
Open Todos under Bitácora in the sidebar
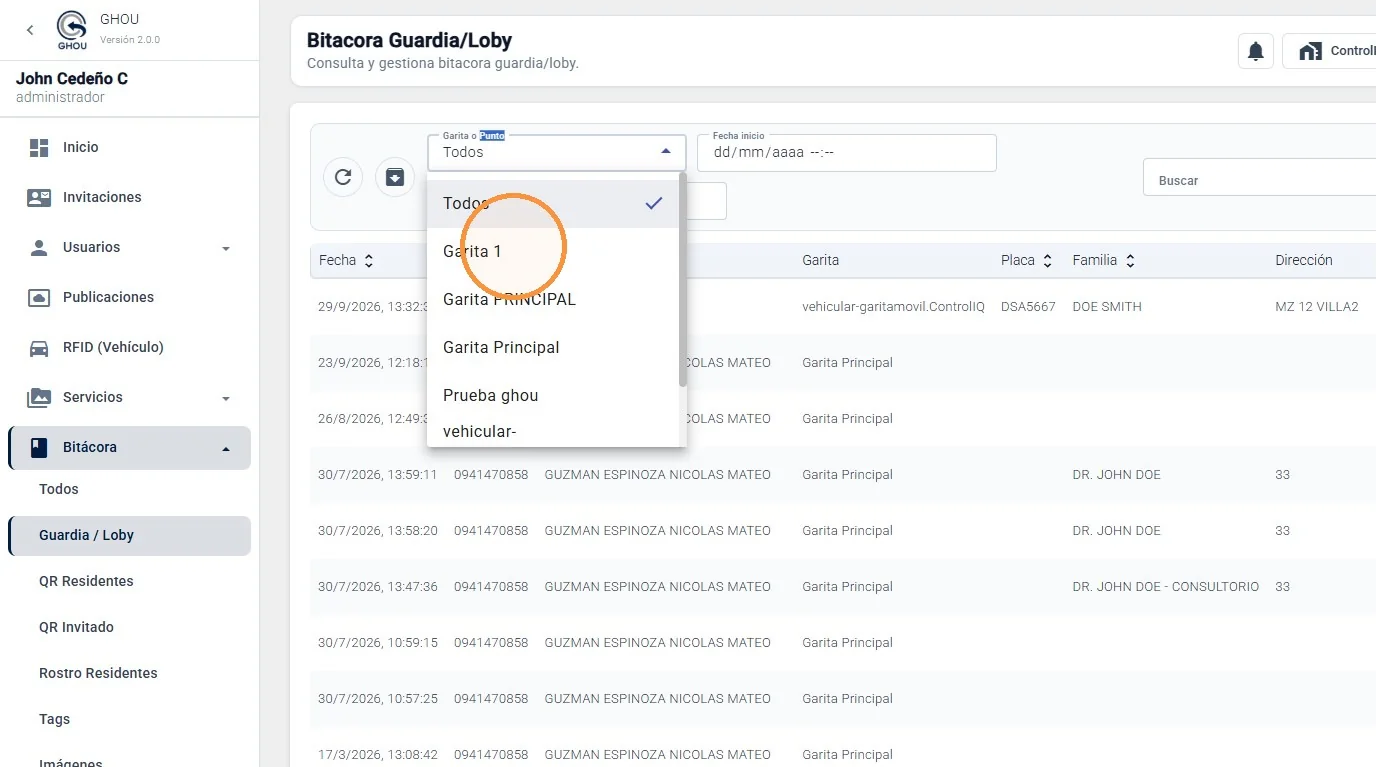[x=129, y=489]
